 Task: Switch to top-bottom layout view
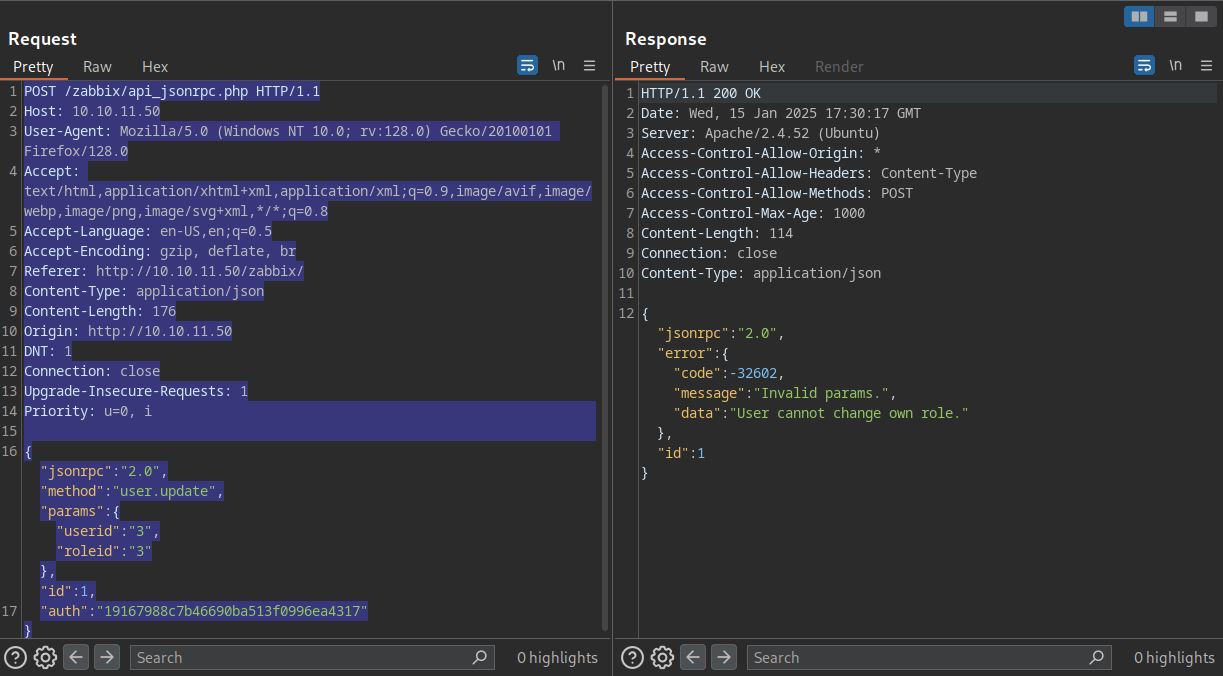1170,16
